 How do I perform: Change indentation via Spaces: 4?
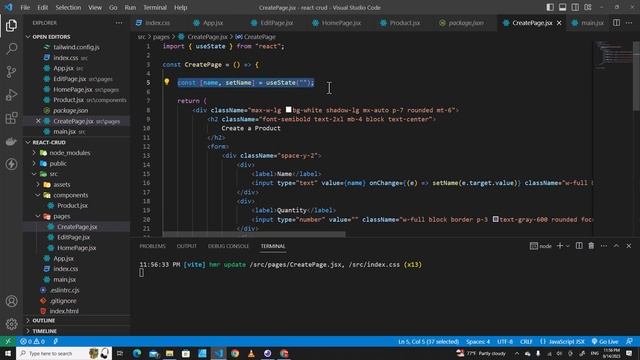pos(478,341)
